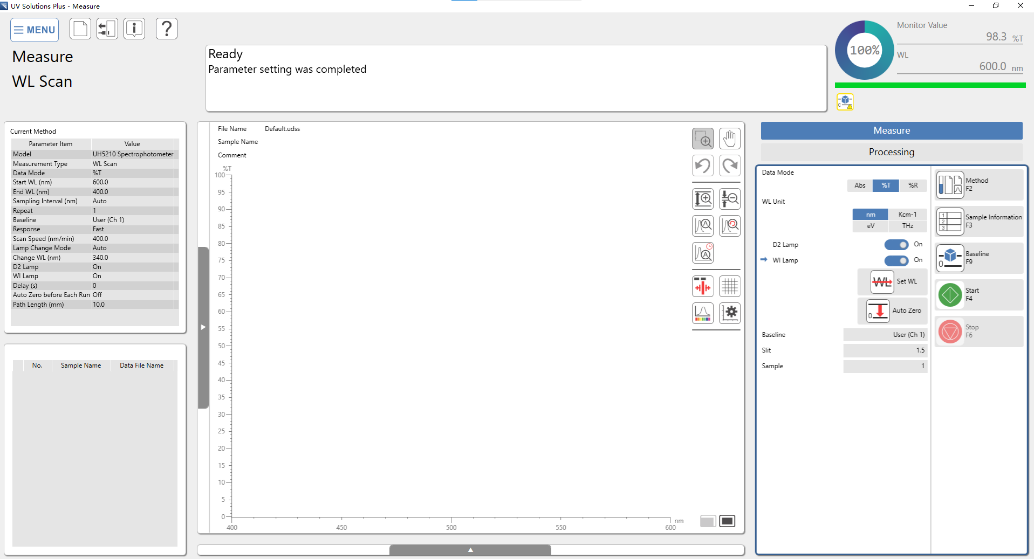Click the spectrum magnifier with red circle icon
Viewport: 1034px width, 559px height.
[x=730, y=226]
